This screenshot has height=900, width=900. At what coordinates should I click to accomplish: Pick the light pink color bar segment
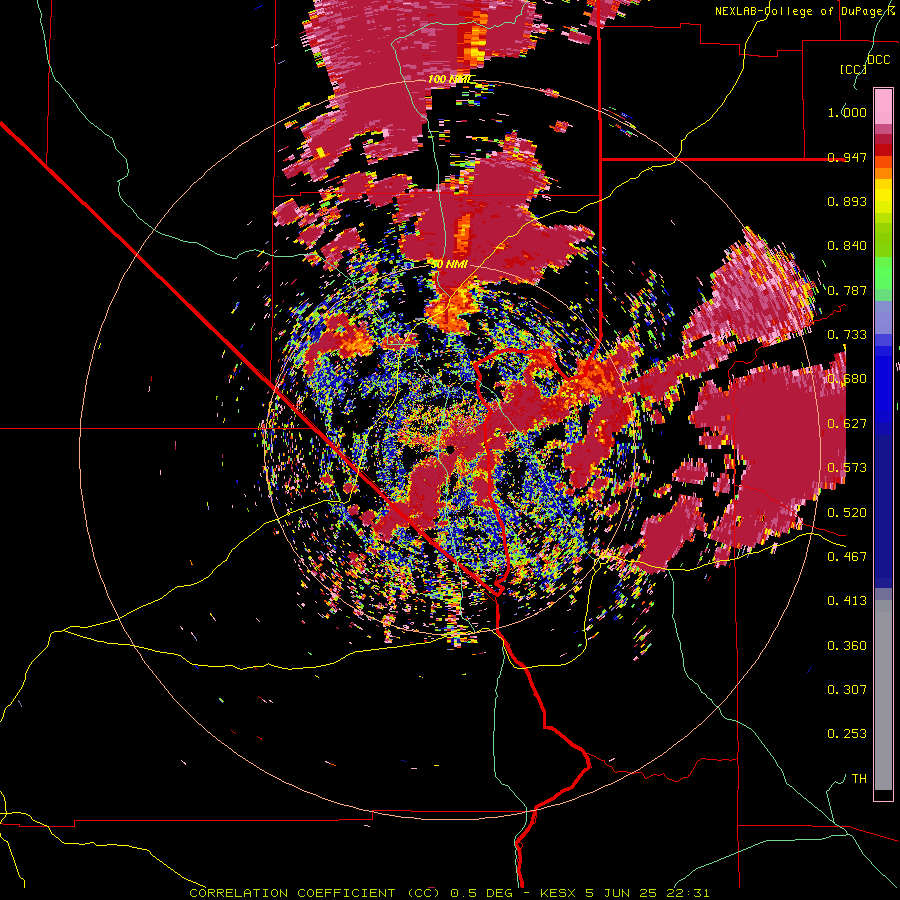pos(883,107)
